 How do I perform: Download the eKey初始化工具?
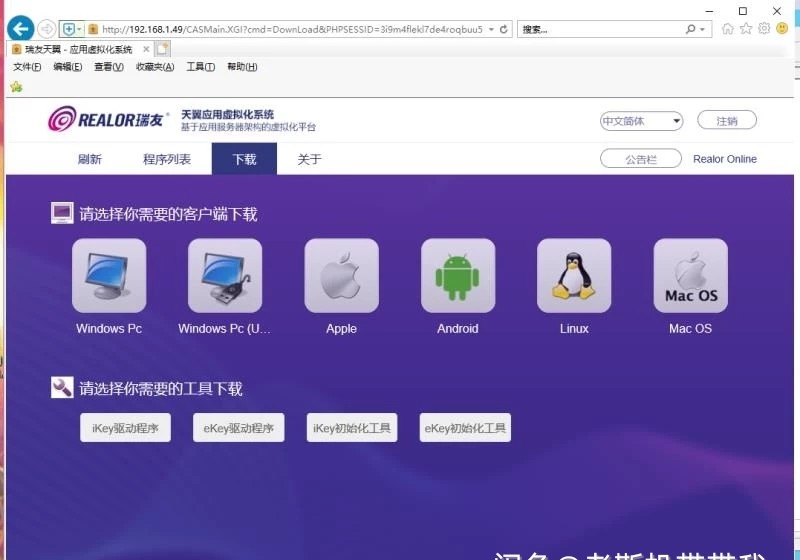[465, 428]
